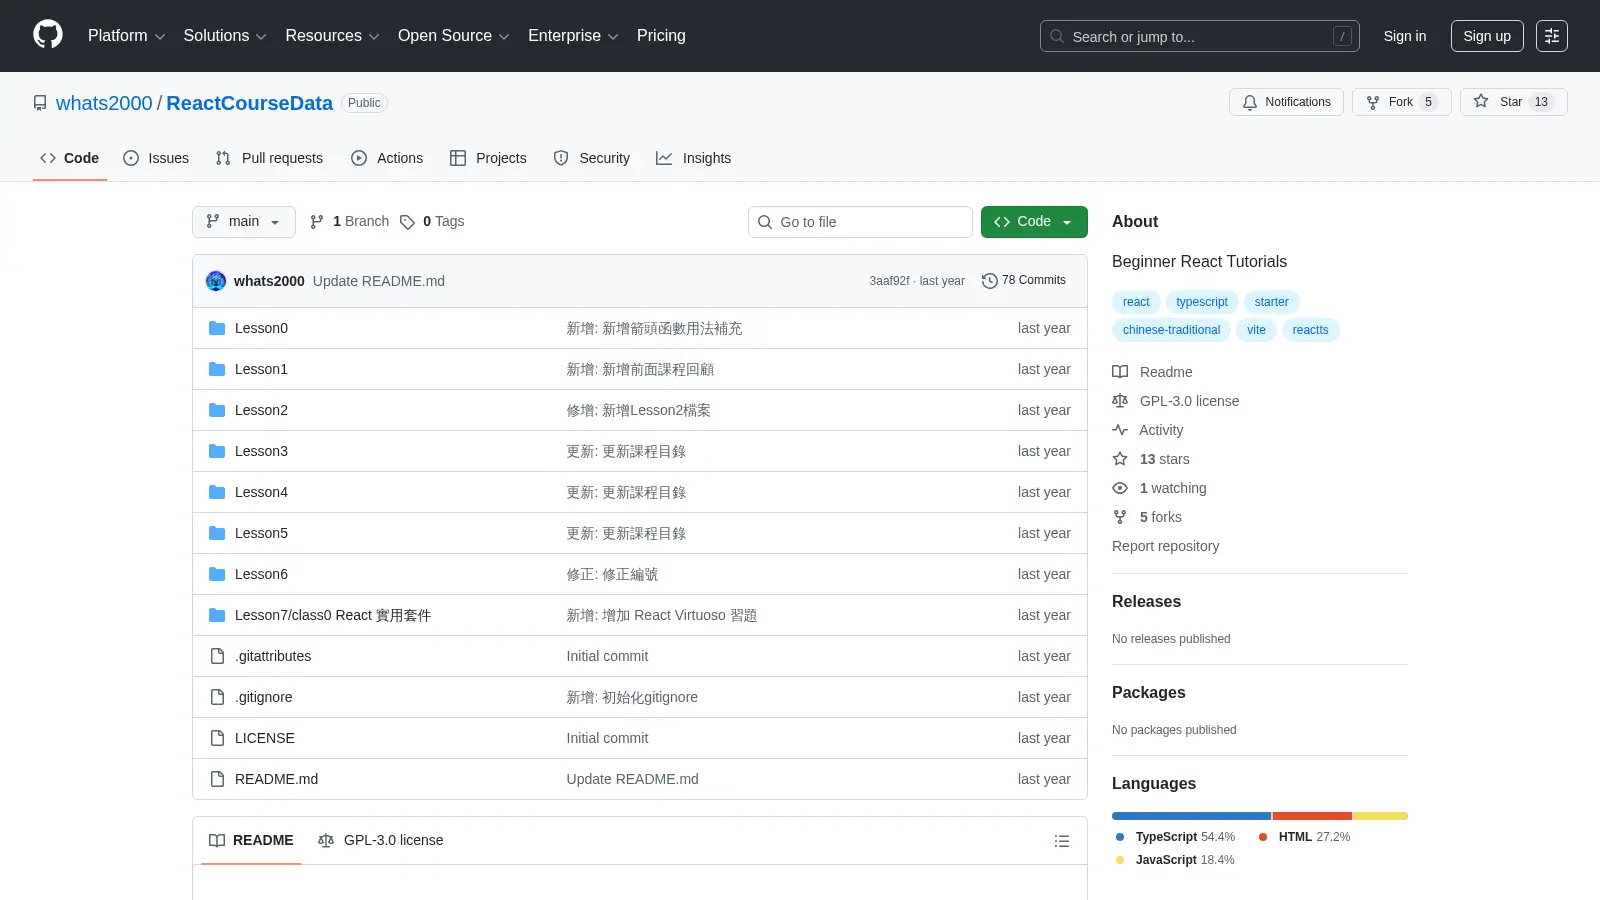Open the Projects tab
Screen dimensions: 1600x900
488,158
